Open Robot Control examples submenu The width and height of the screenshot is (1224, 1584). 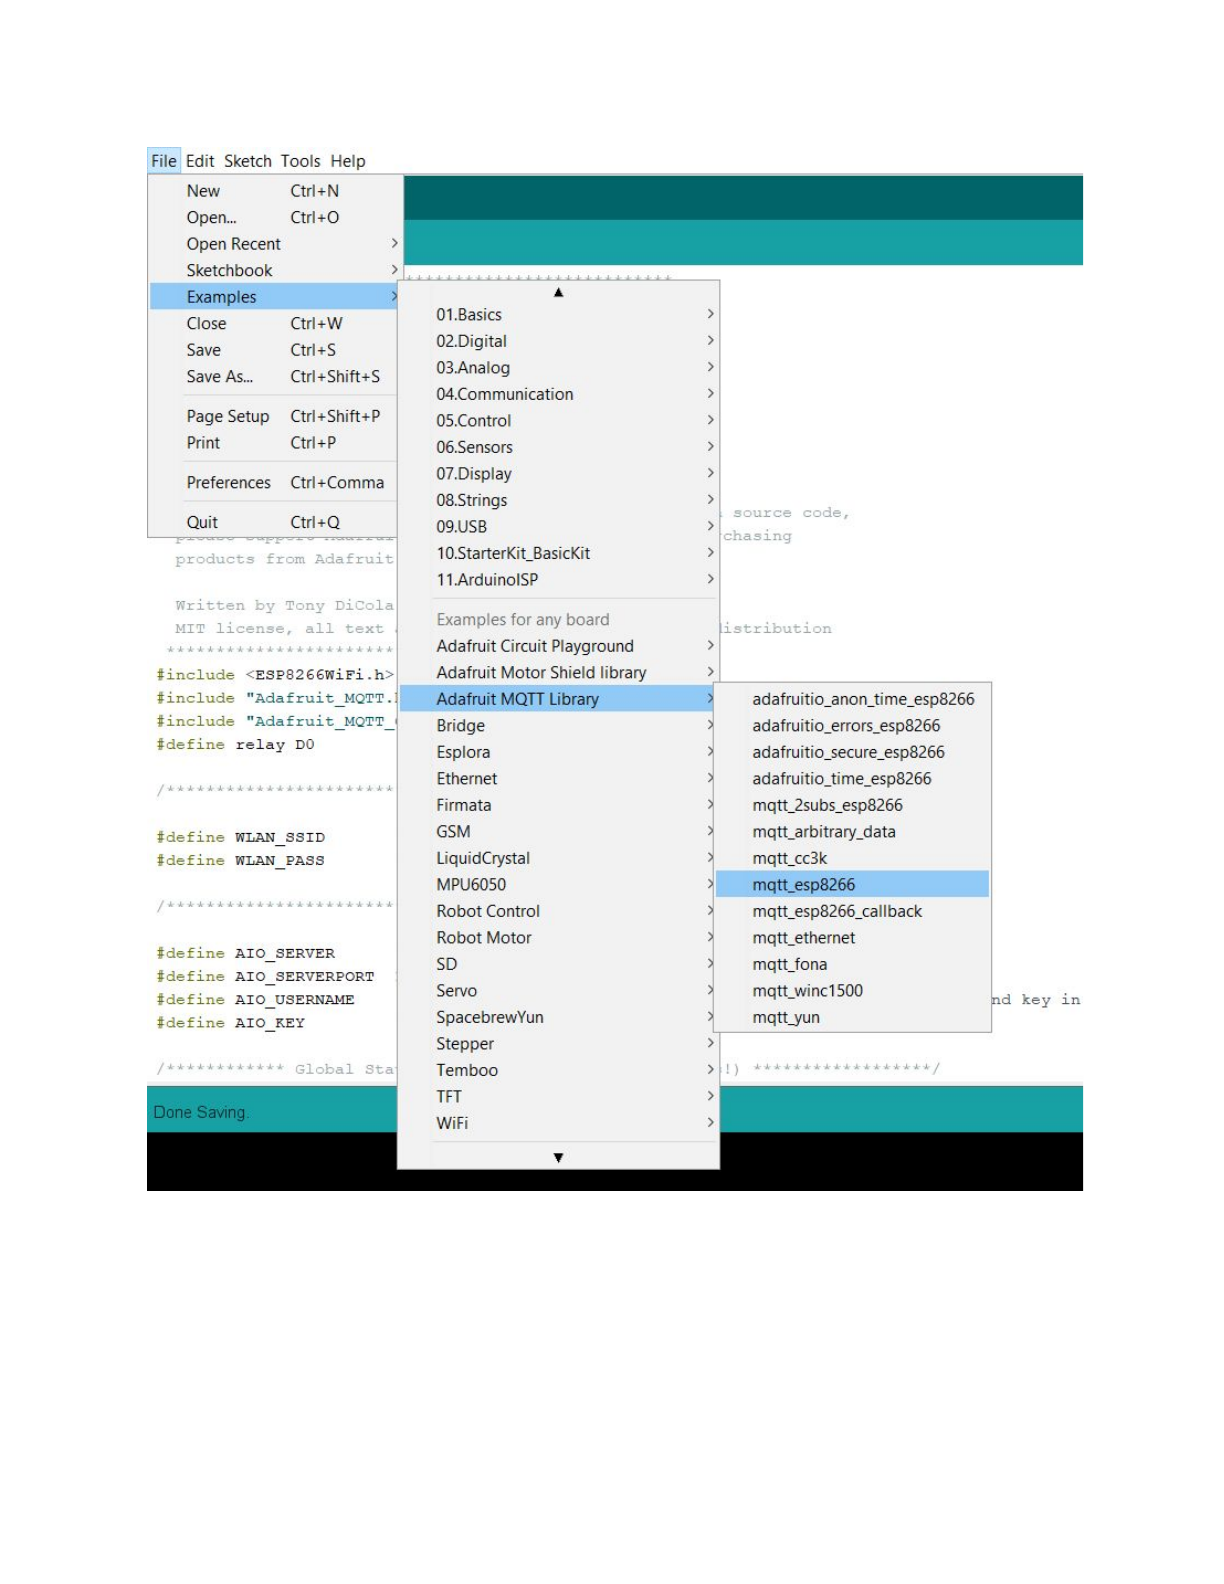point(558,911)
